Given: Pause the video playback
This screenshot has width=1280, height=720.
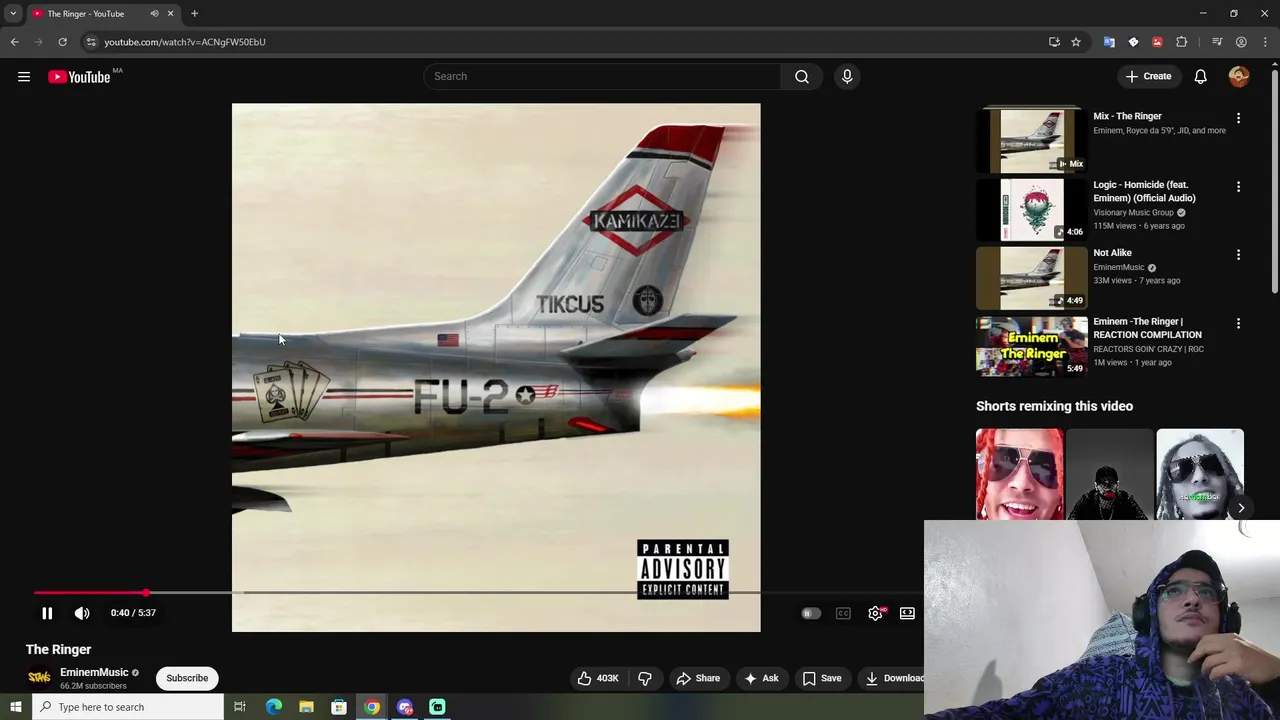Looking at the screenshot, I should tap(47, 613).
